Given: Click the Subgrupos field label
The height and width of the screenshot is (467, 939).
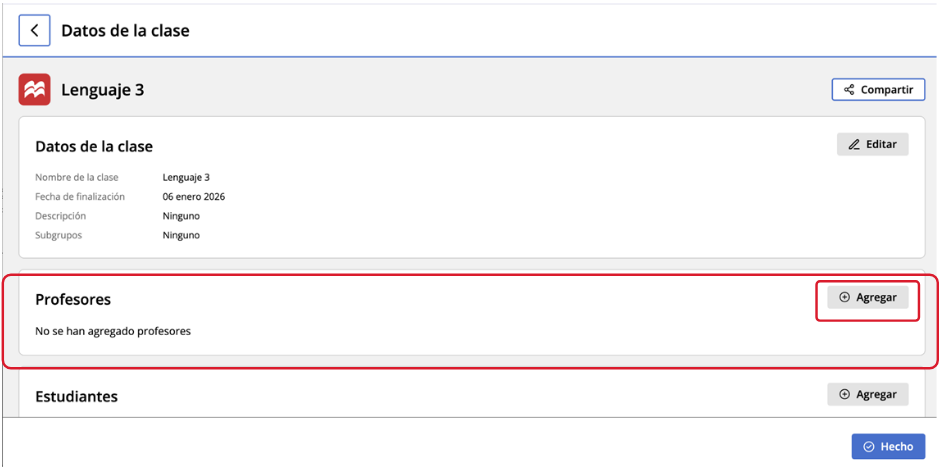Looking at the screenshot, I should coord(58,235).
